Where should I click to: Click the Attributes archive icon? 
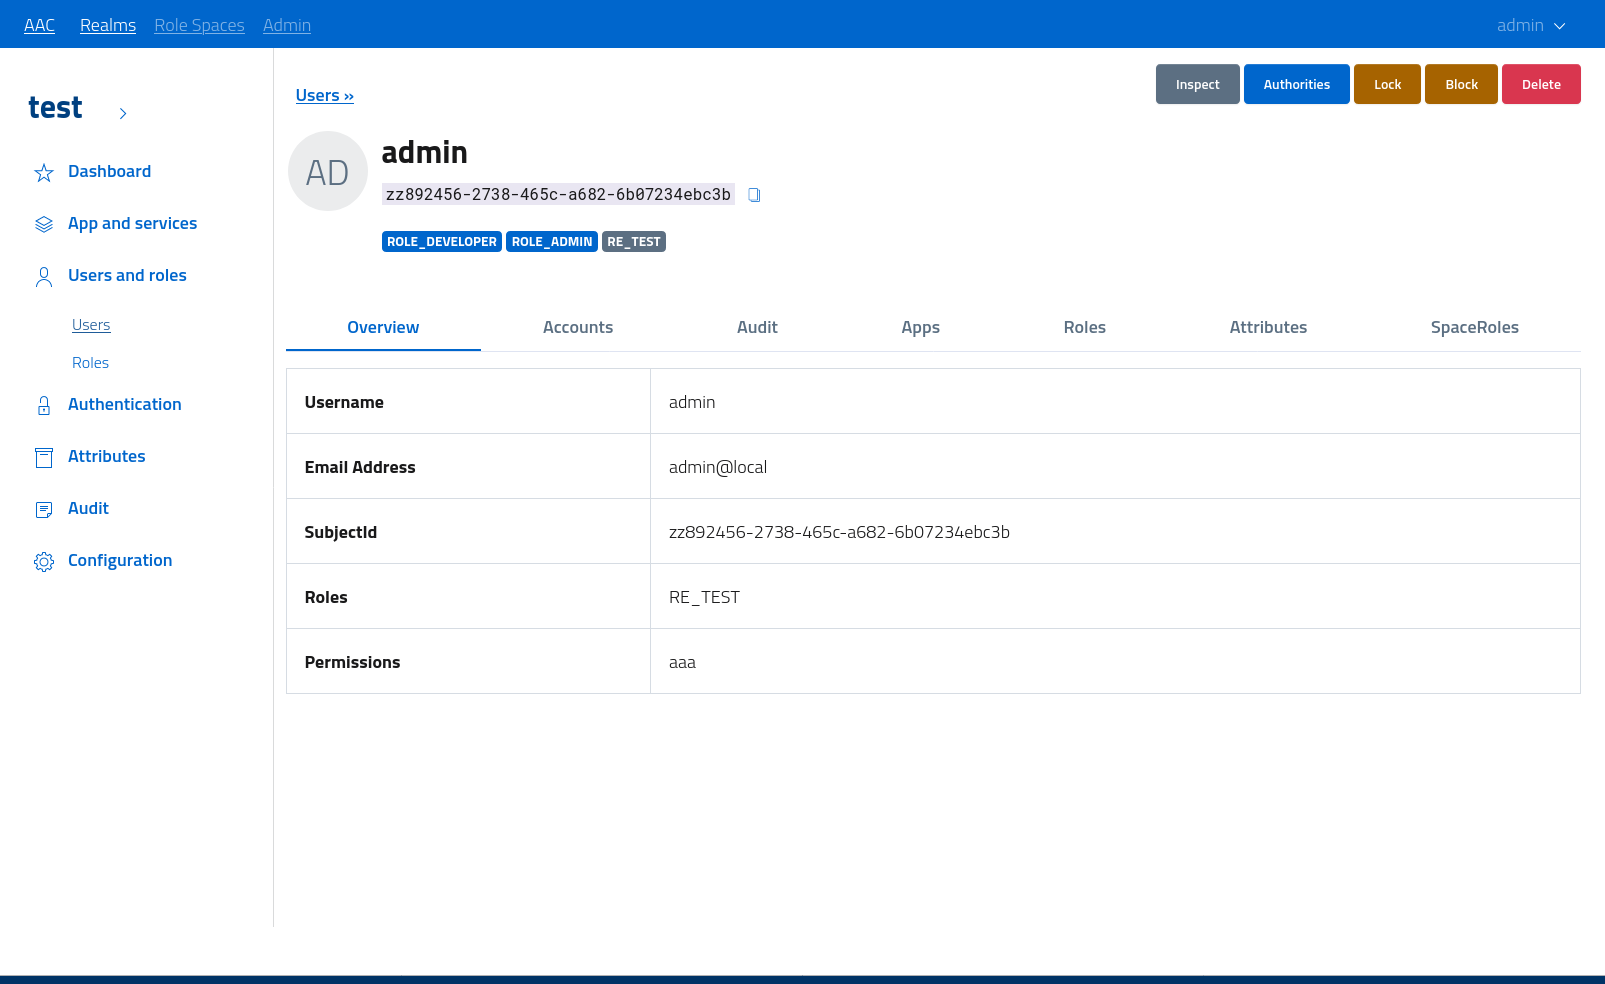click(x=44, y=458)
